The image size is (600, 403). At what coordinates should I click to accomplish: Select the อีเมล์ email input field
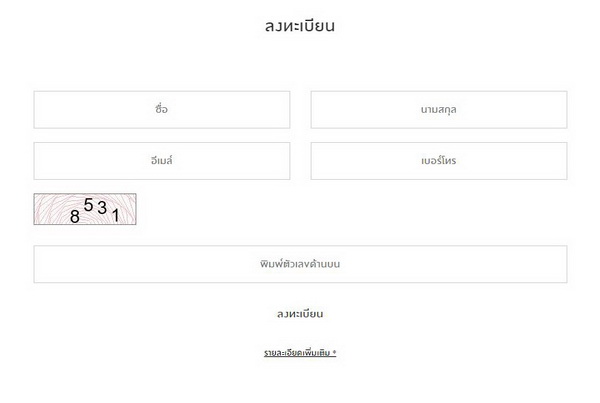162,161
